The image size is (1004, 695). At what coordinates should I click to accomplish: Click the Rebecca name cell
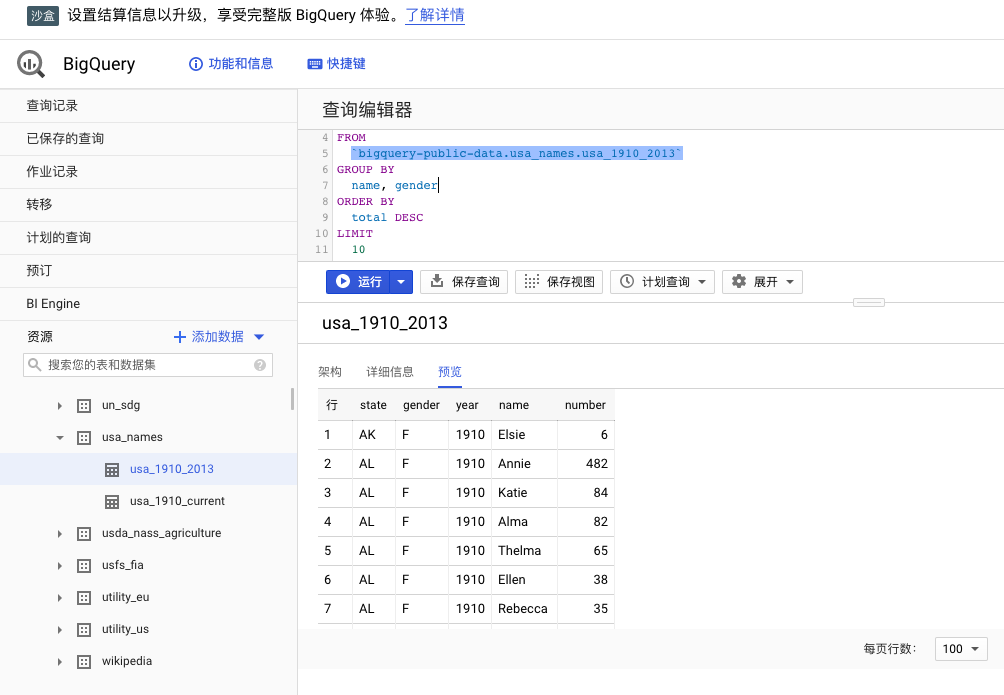pyautogui.click(x=522, y=609)
